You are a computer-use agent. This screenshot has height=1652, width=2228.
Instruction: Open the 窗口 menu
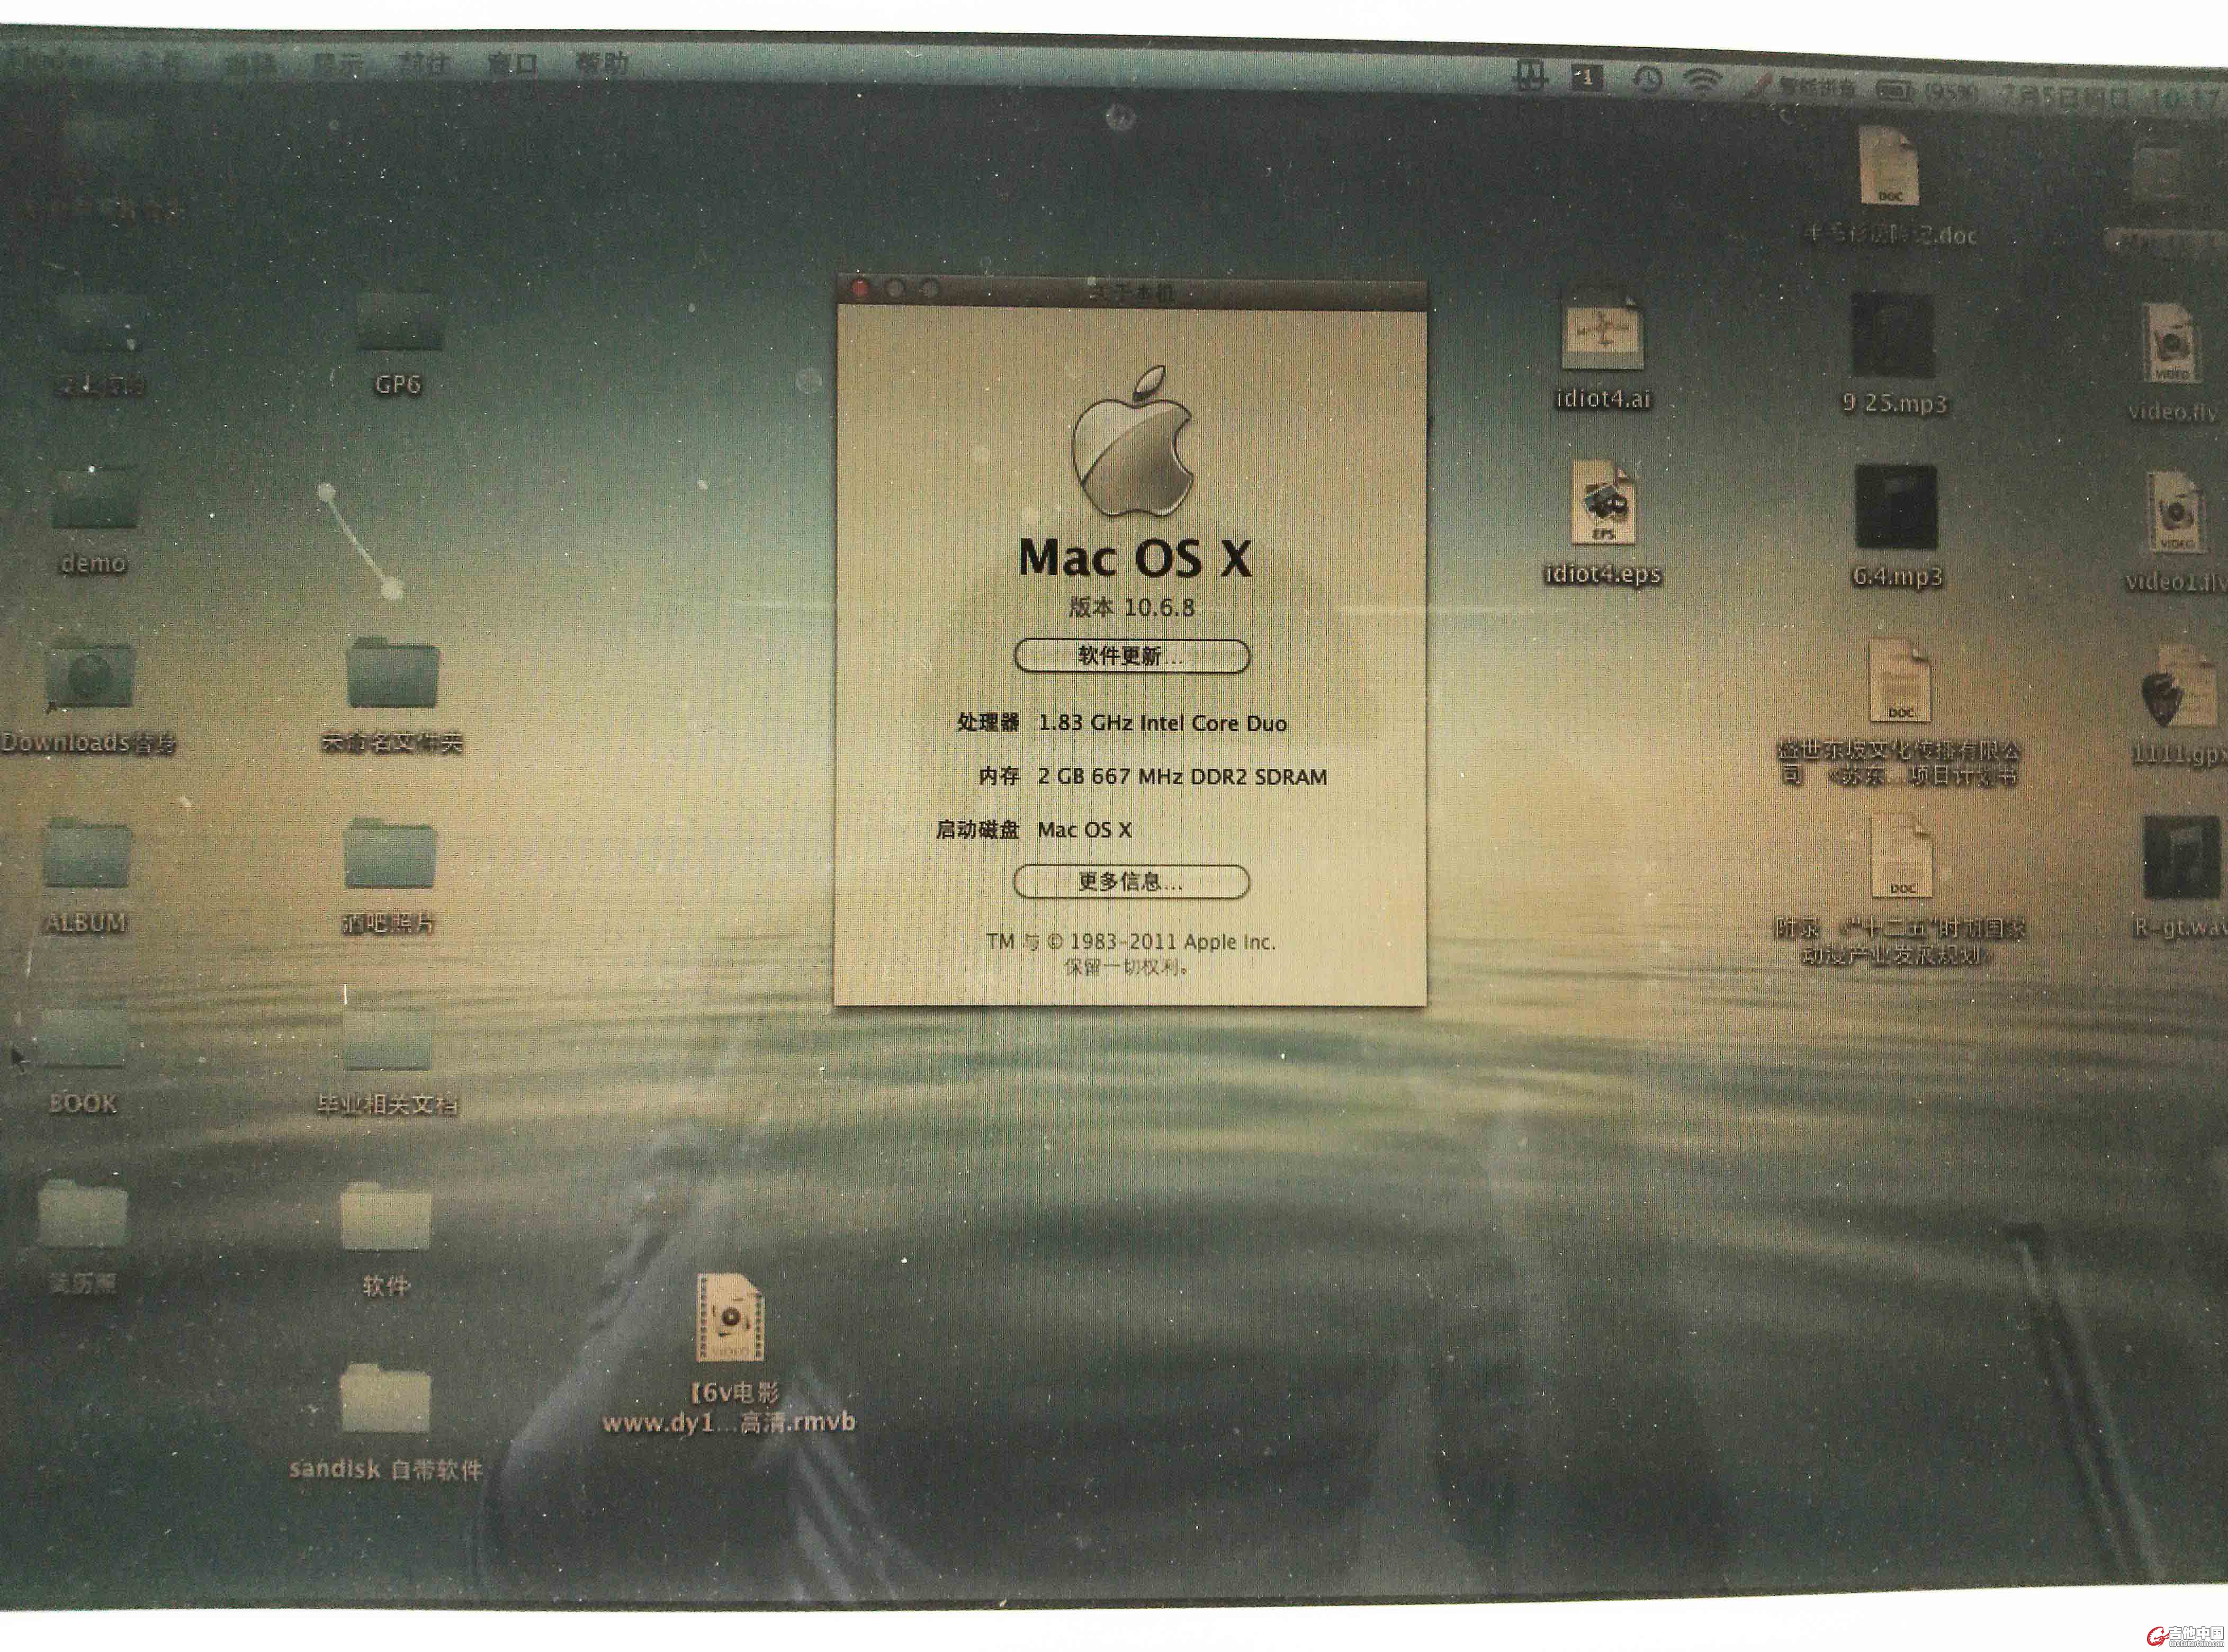[x=512, y=64]
